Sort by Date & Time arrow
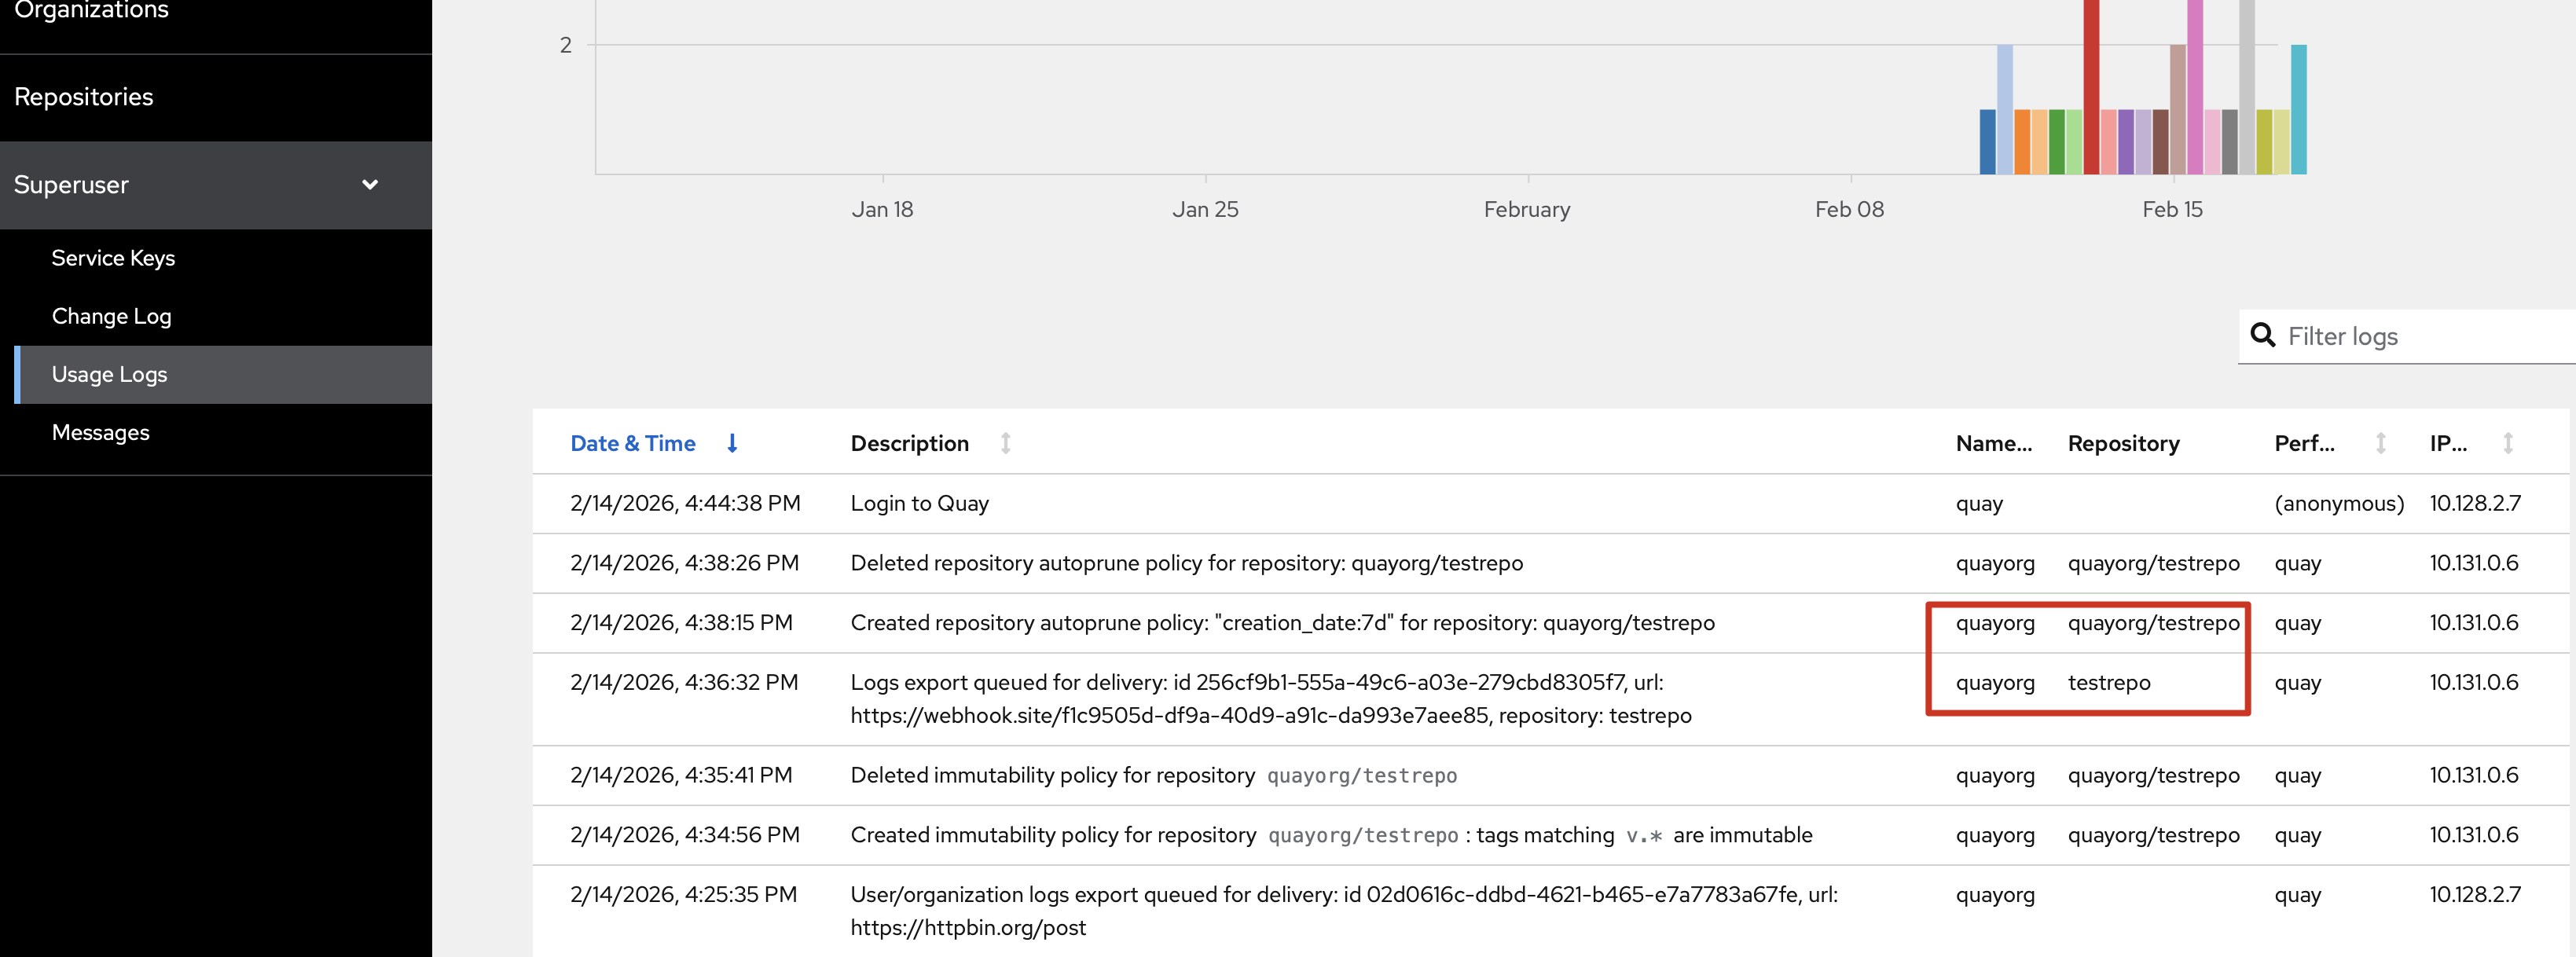Screen dimensions: 2576x957 (x=732, y=443)
